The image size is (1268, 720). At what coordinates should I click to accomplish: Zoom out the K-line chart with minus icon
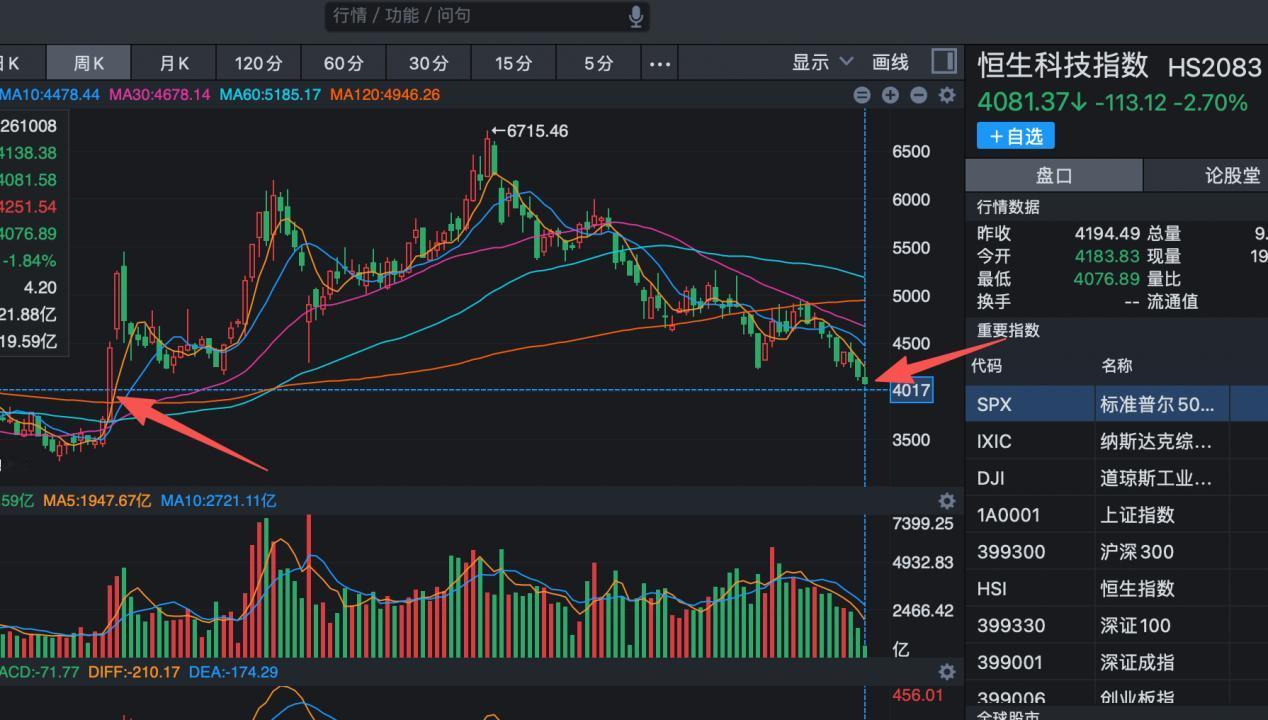click(918, 95)
